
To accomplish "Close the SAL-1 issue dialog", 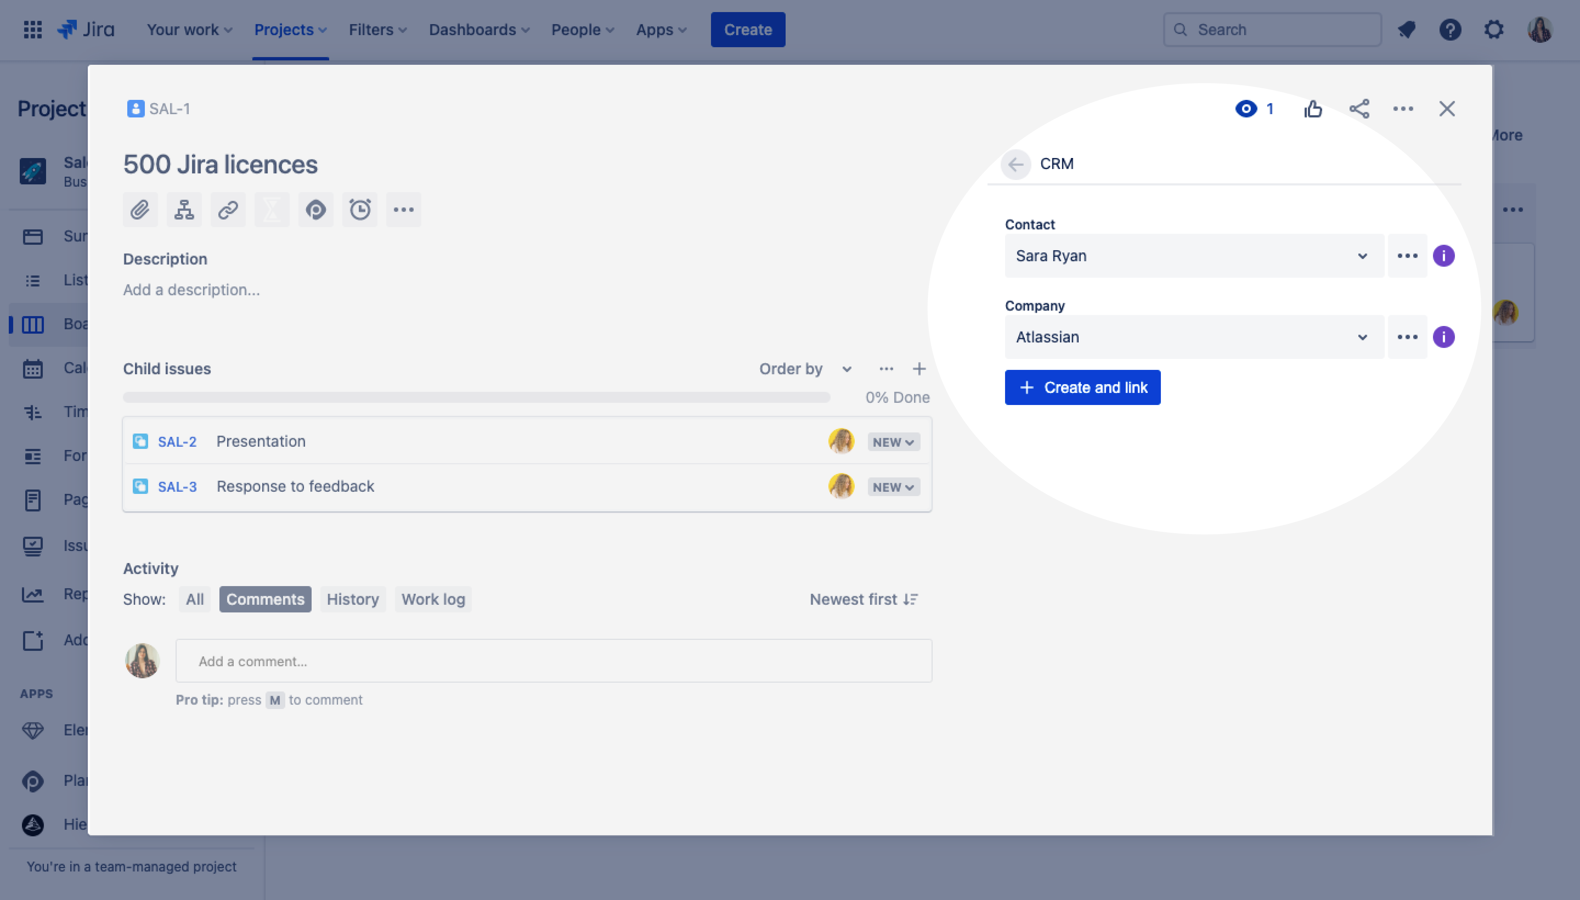I will click(1447, 109).
